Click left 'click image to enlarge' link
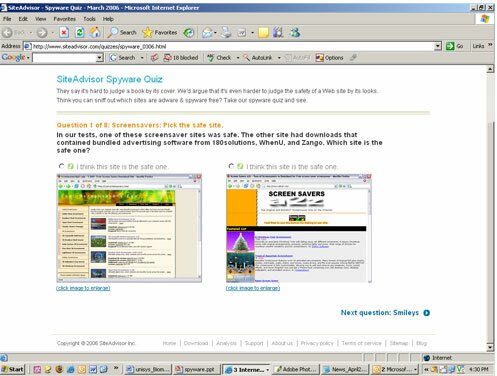 pyautogui.click(x=83, y=288)
